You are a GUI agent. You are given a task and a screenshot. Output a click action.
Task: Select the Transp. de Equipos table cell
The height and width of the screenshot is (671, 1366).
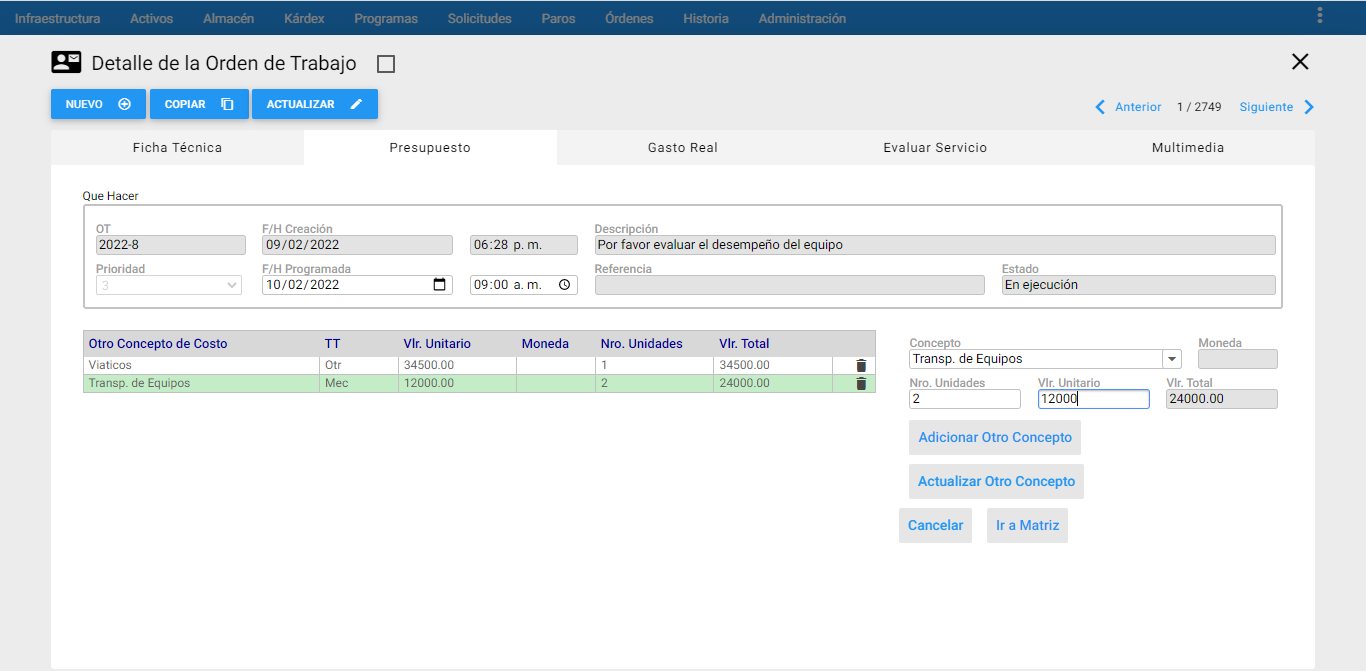201,384
